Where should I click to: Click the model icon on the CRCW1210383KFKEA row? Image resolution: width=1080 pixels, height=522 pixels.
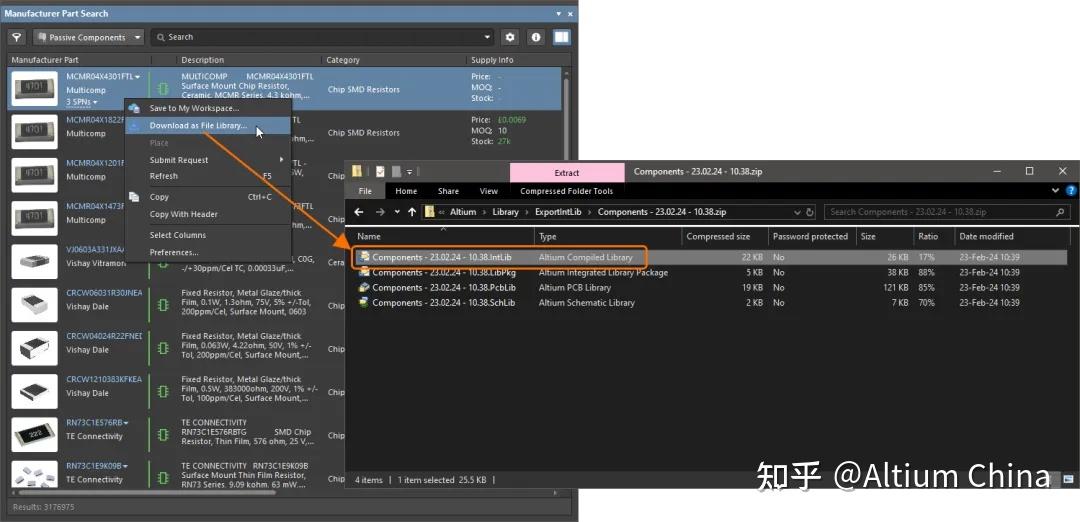point(163,392)
